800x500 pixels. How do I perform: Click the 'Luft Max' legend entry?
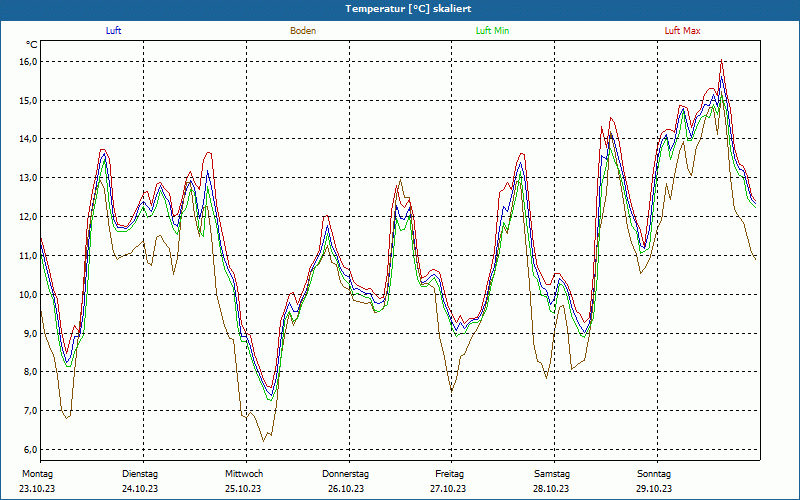click(x=683, y=31)
